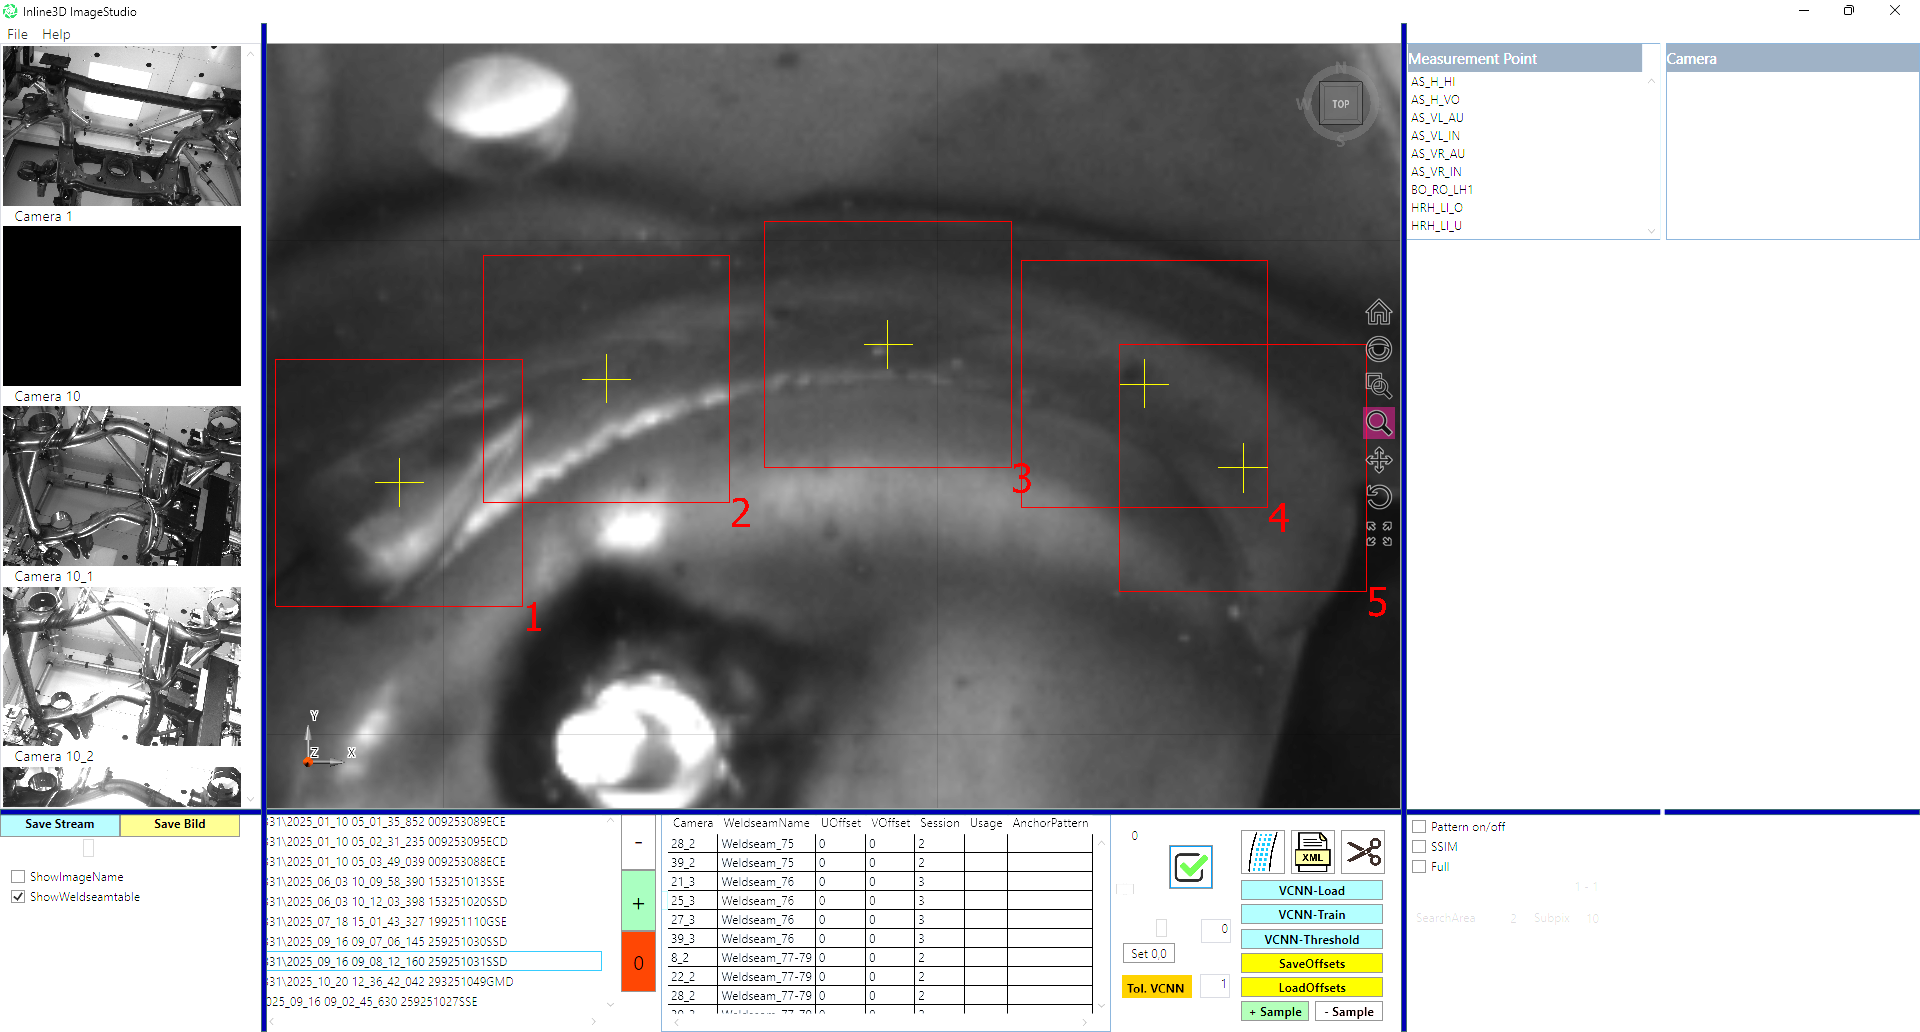Click the green plus button
The height and width of the screenshot is (1032, 1920).
click(x=638, y=903)
